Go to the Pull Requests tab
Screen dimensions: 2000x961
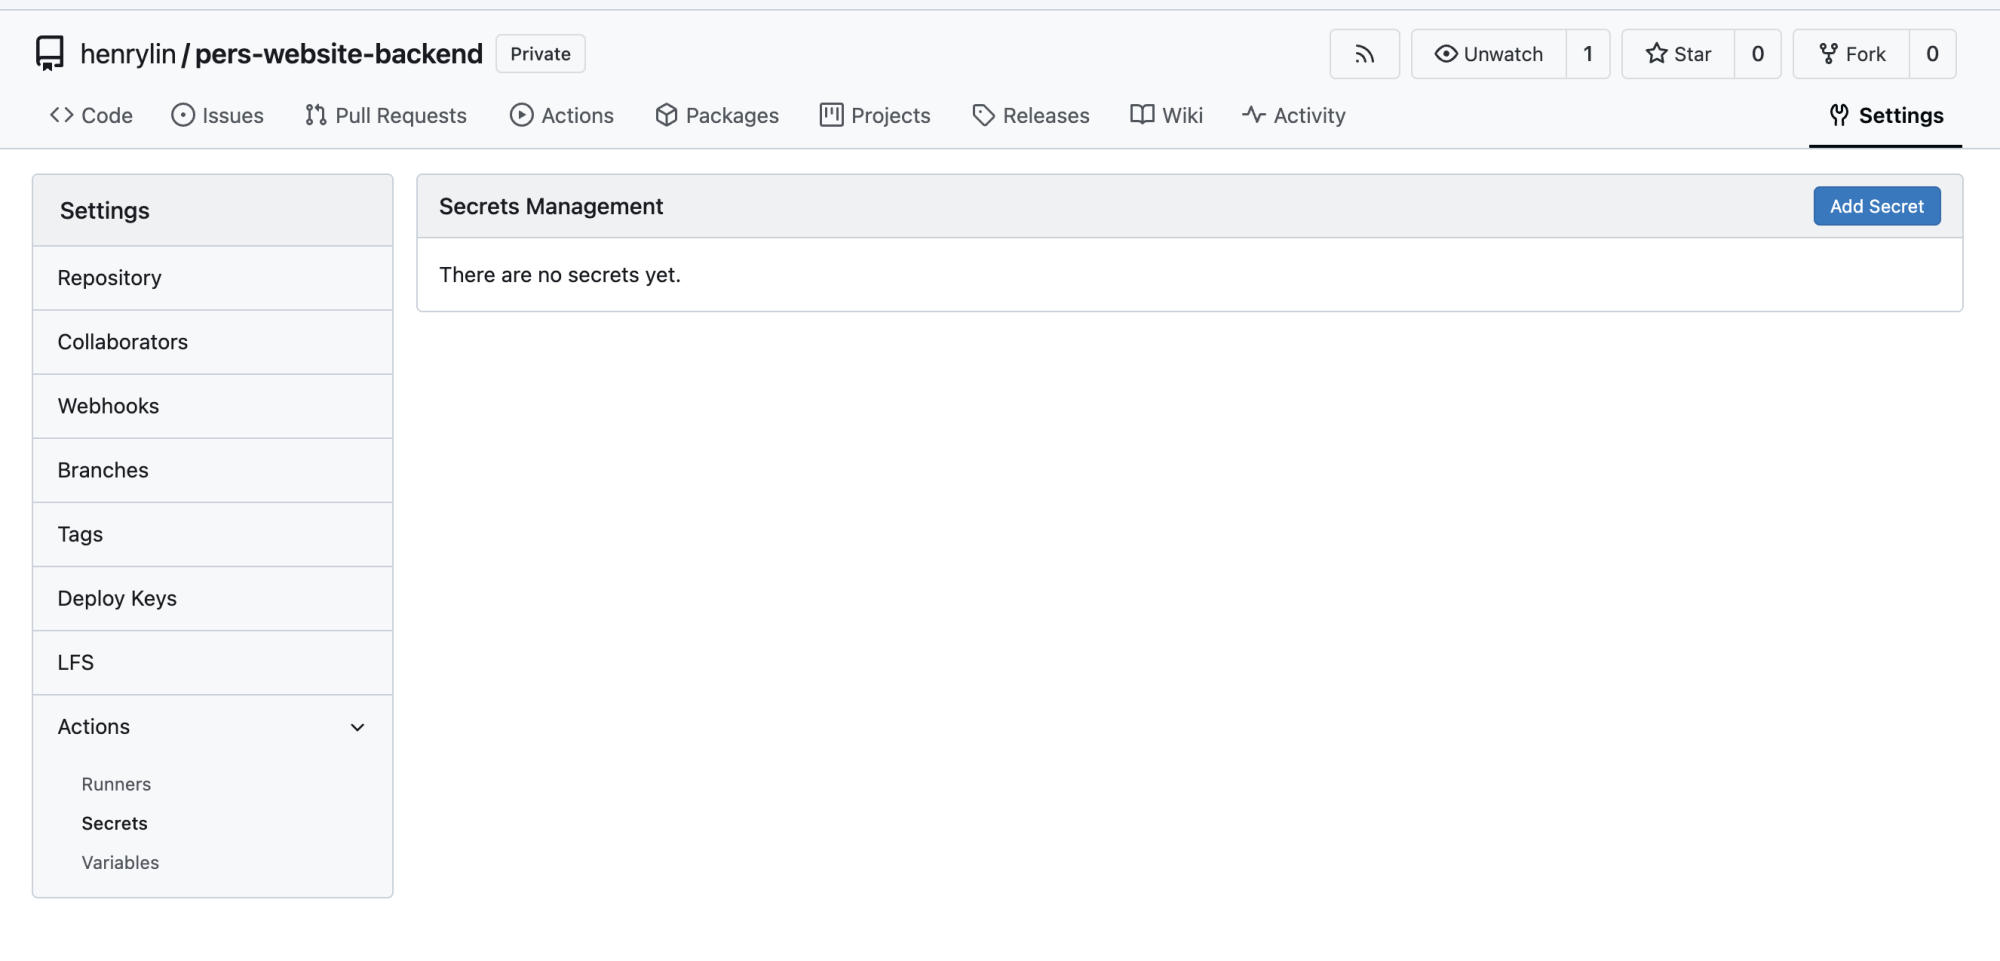pos(386,115)
